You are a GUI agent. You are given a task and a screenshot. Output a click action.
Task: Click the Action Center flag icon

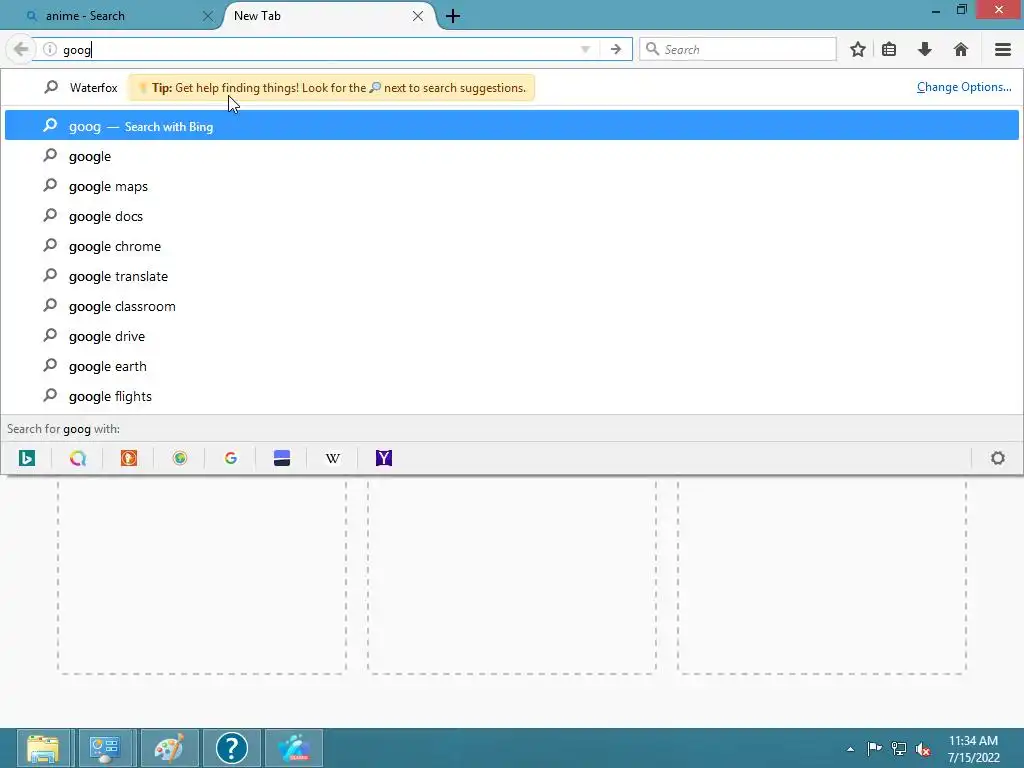pos(874,748)
